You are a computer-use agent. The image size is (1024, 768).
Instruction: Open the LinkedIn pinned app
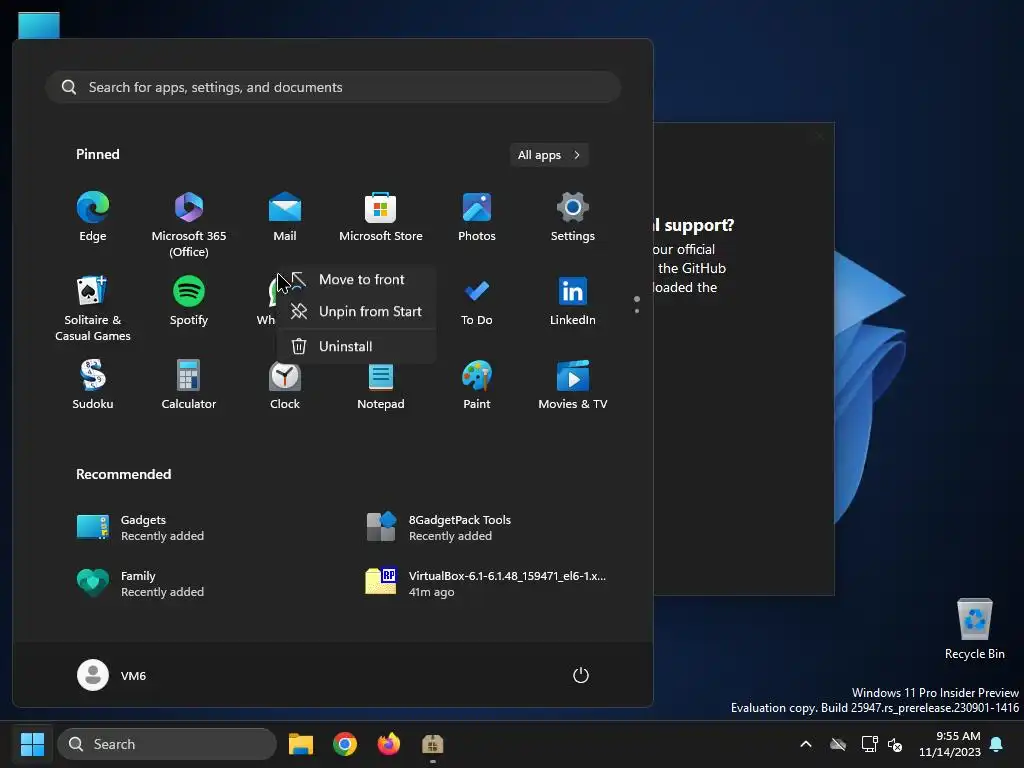tap(573, 301)
